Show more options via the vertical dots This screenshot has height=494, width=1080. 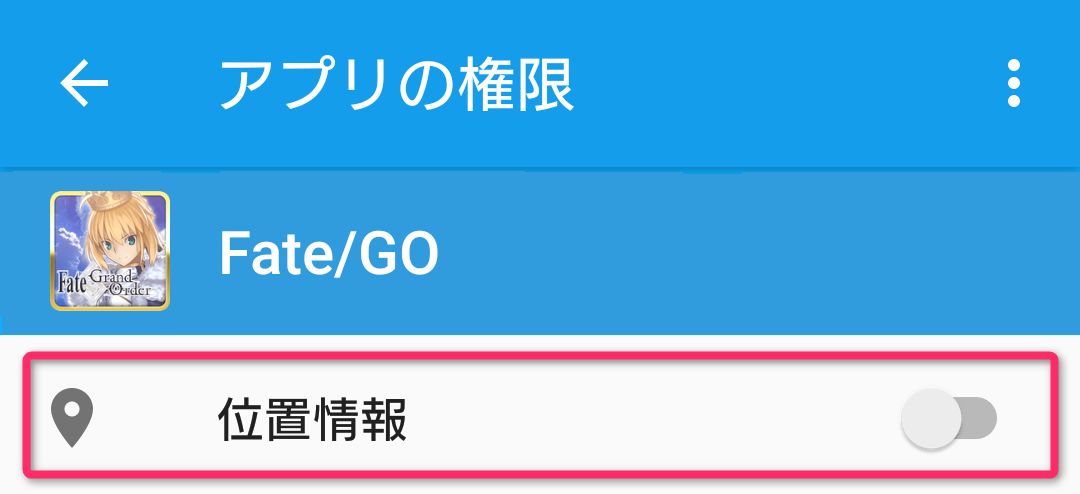click(1014, 83)
